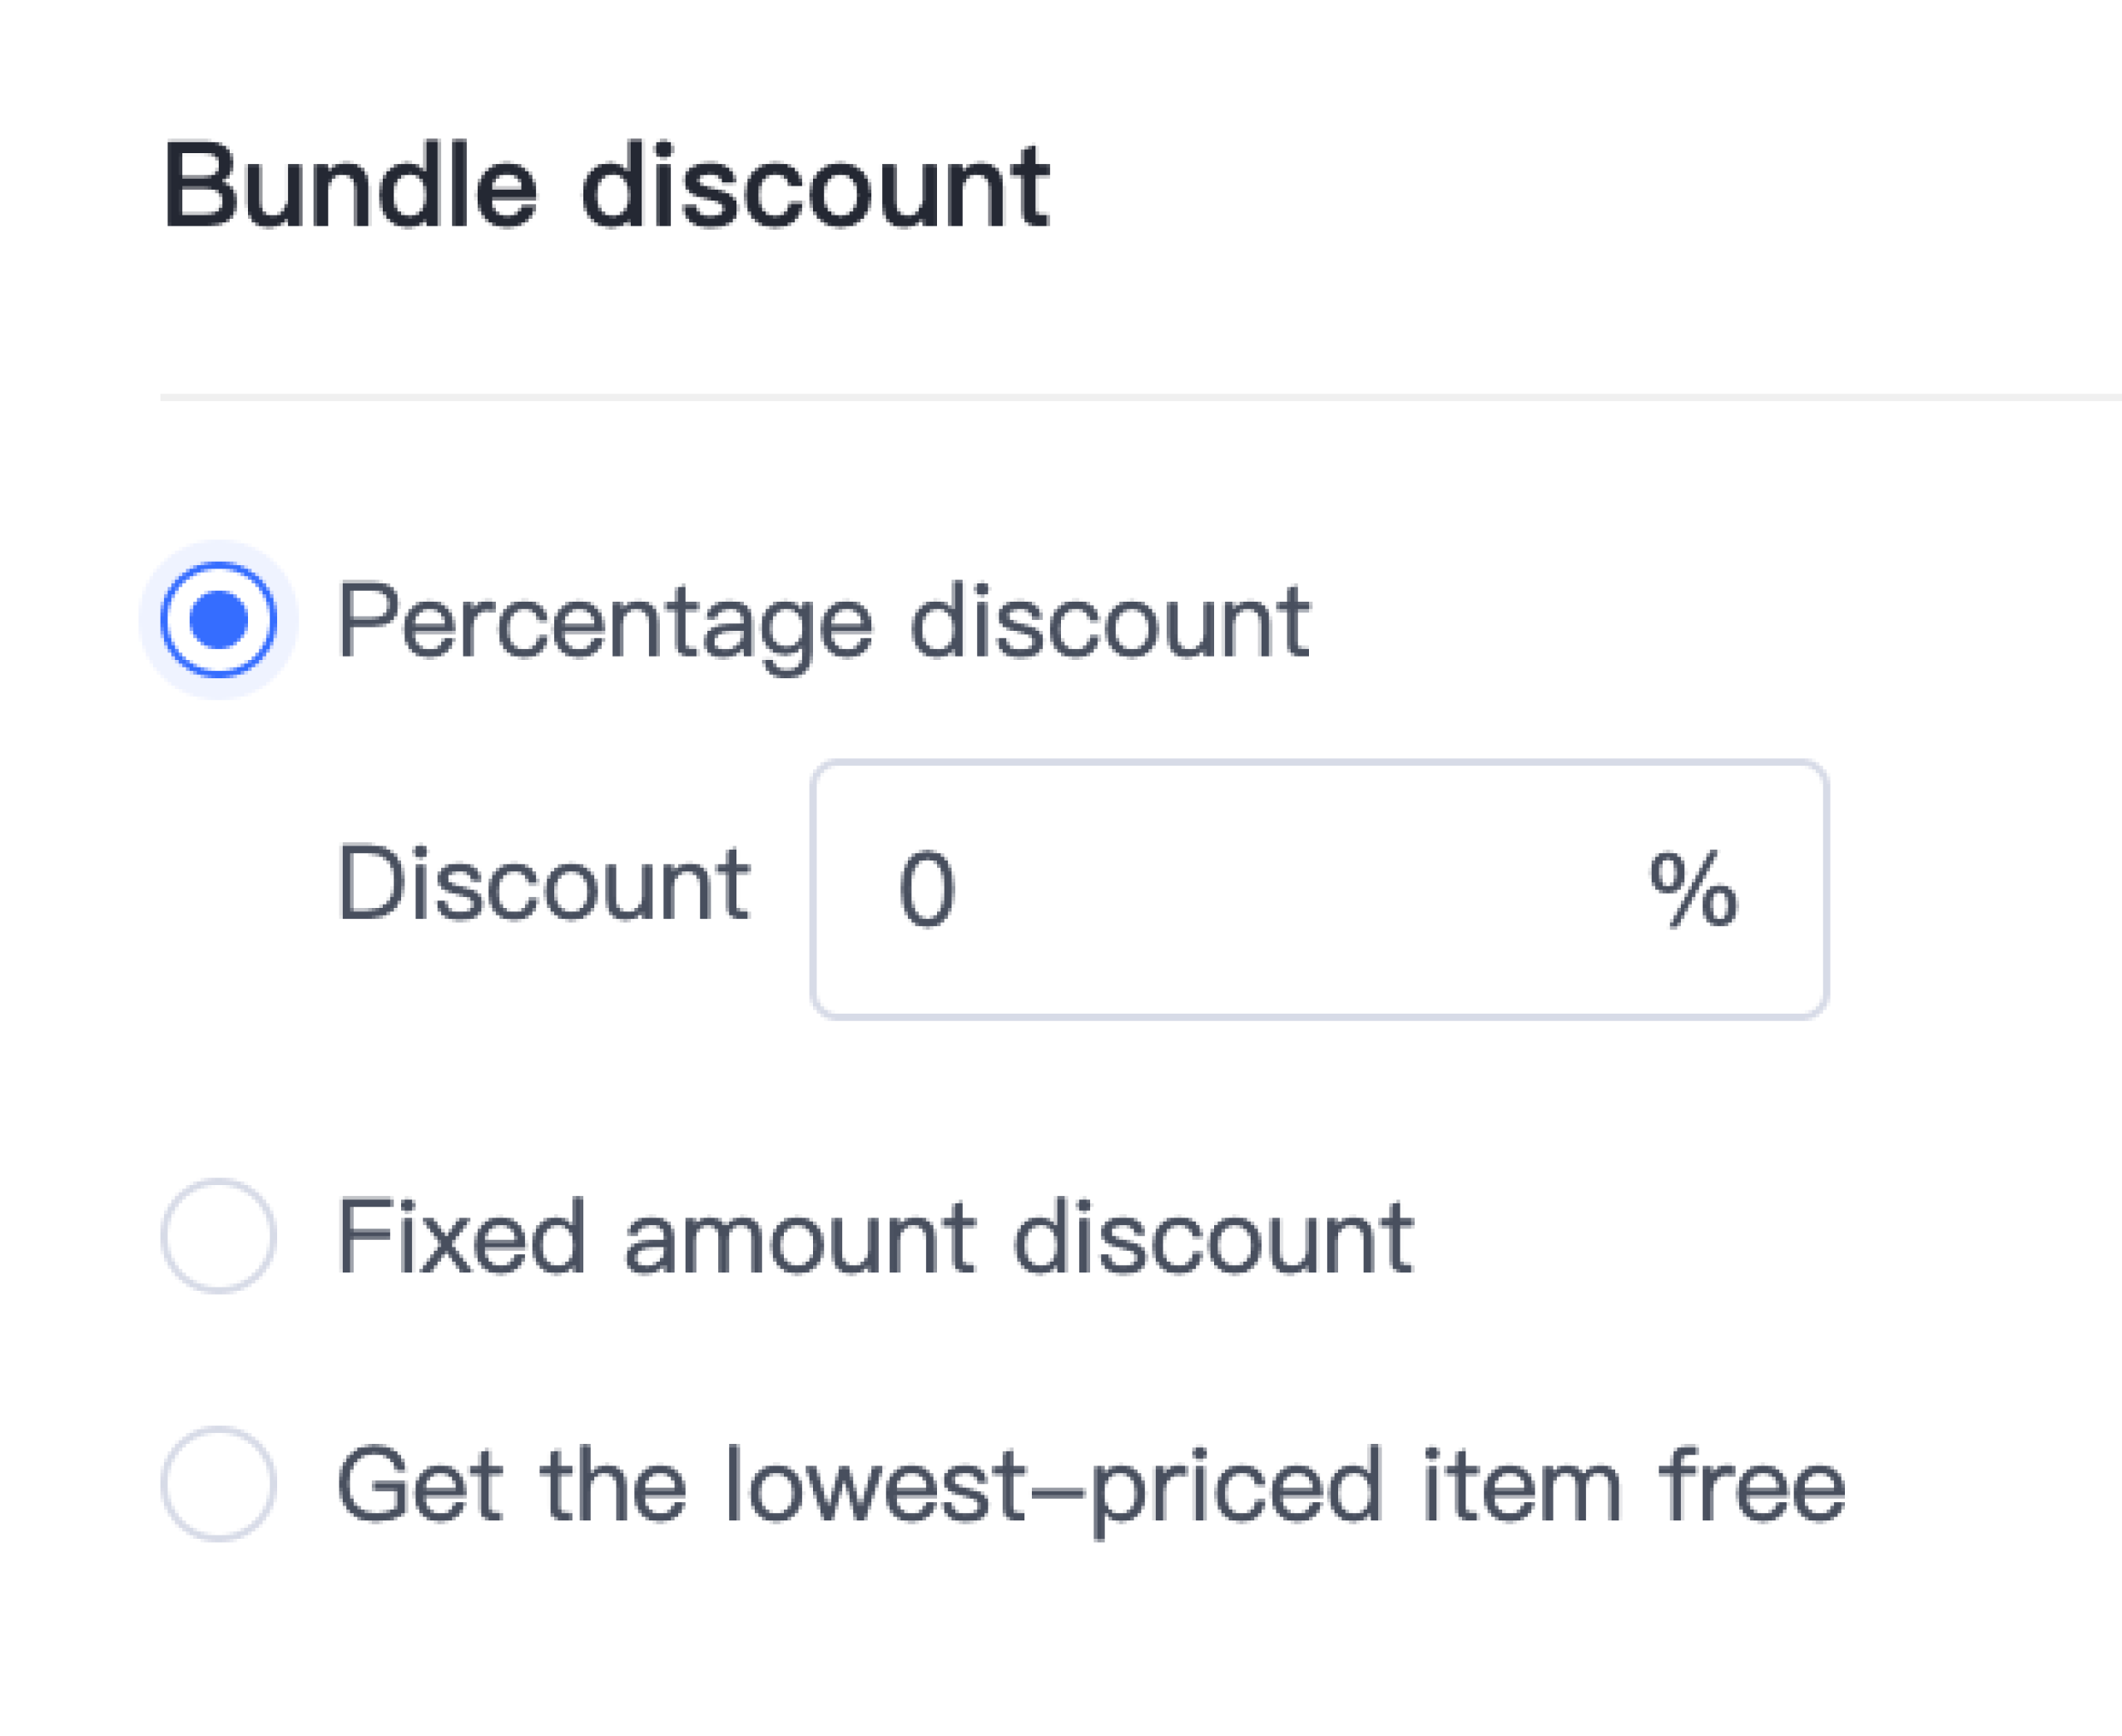Image resolution: width=2122 pixels, height=1736 pixels.
Task: Click "Get the lowest-priced item free" label text
Action: coord(1090,1486)
